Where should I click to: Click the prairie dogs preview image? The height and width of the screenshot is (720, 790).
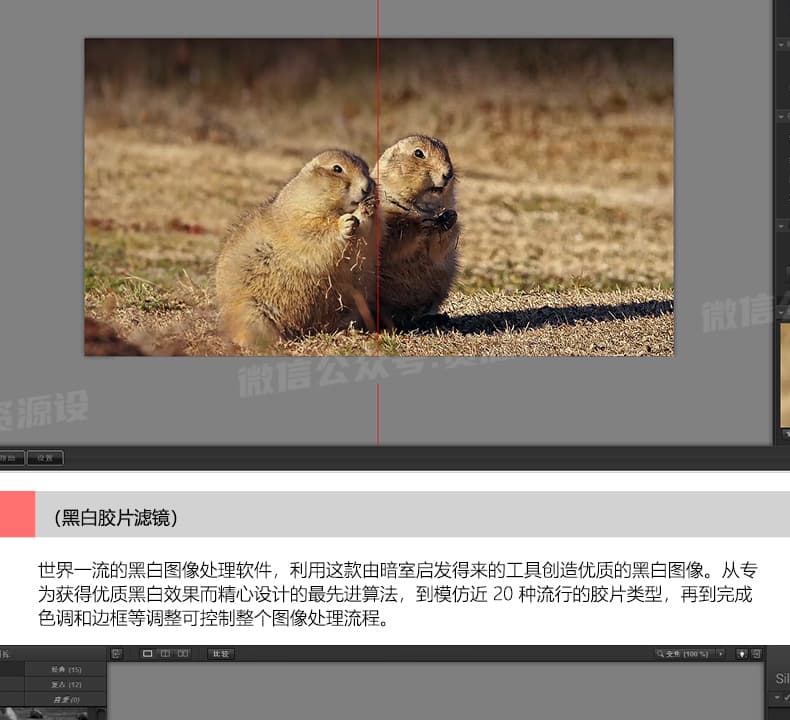(379, 197)
